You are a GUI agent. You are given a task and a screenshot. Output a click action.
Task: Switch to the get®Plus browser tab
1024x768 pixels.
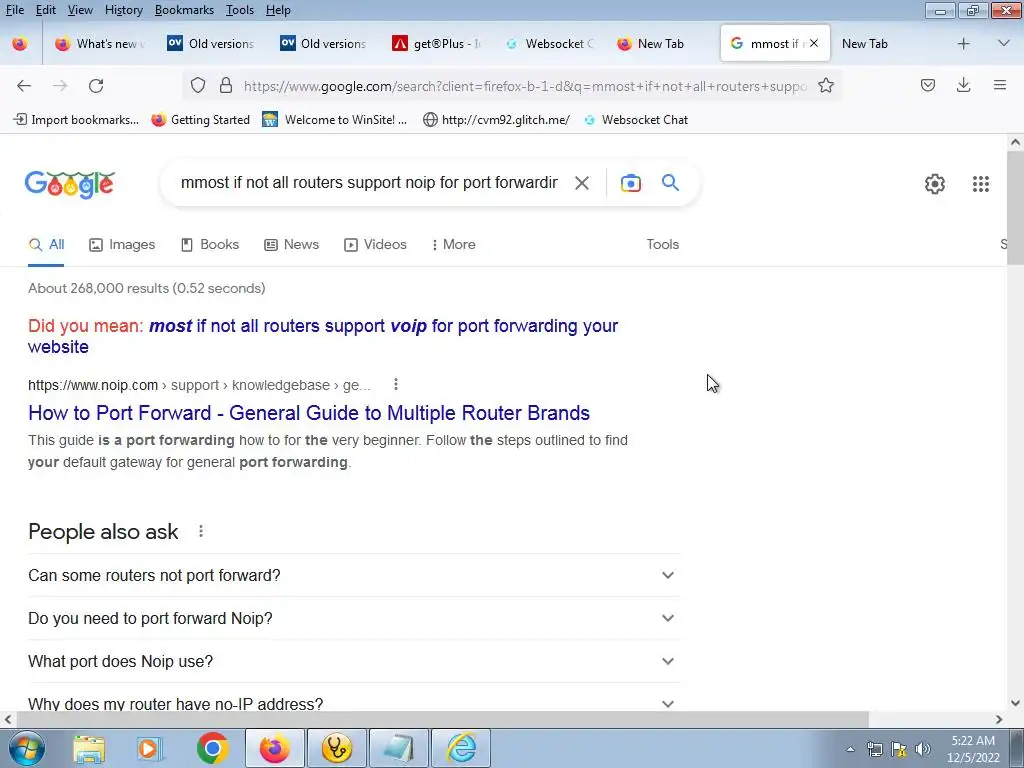coord(437,44)
